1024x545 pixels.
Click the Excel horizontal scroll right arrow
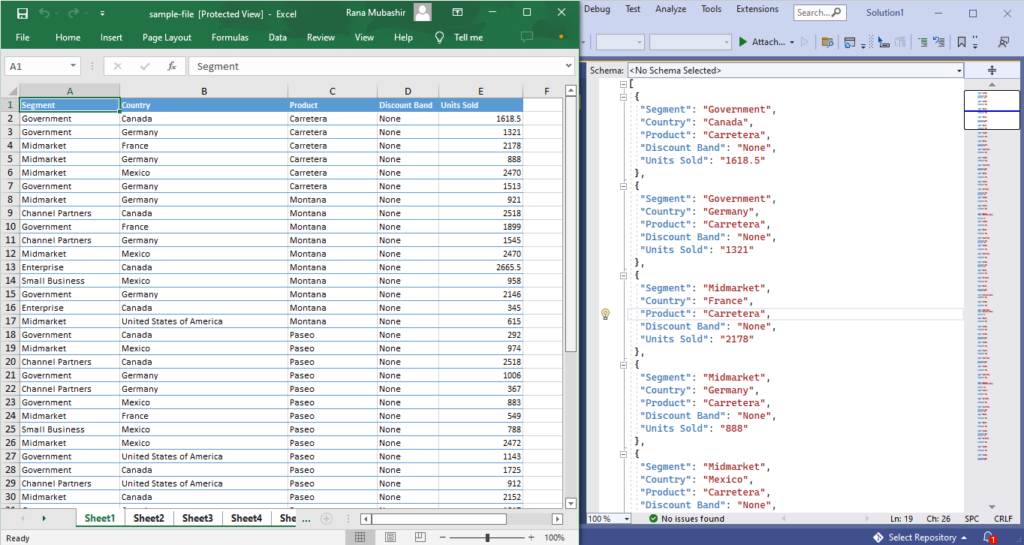point(557,519)
